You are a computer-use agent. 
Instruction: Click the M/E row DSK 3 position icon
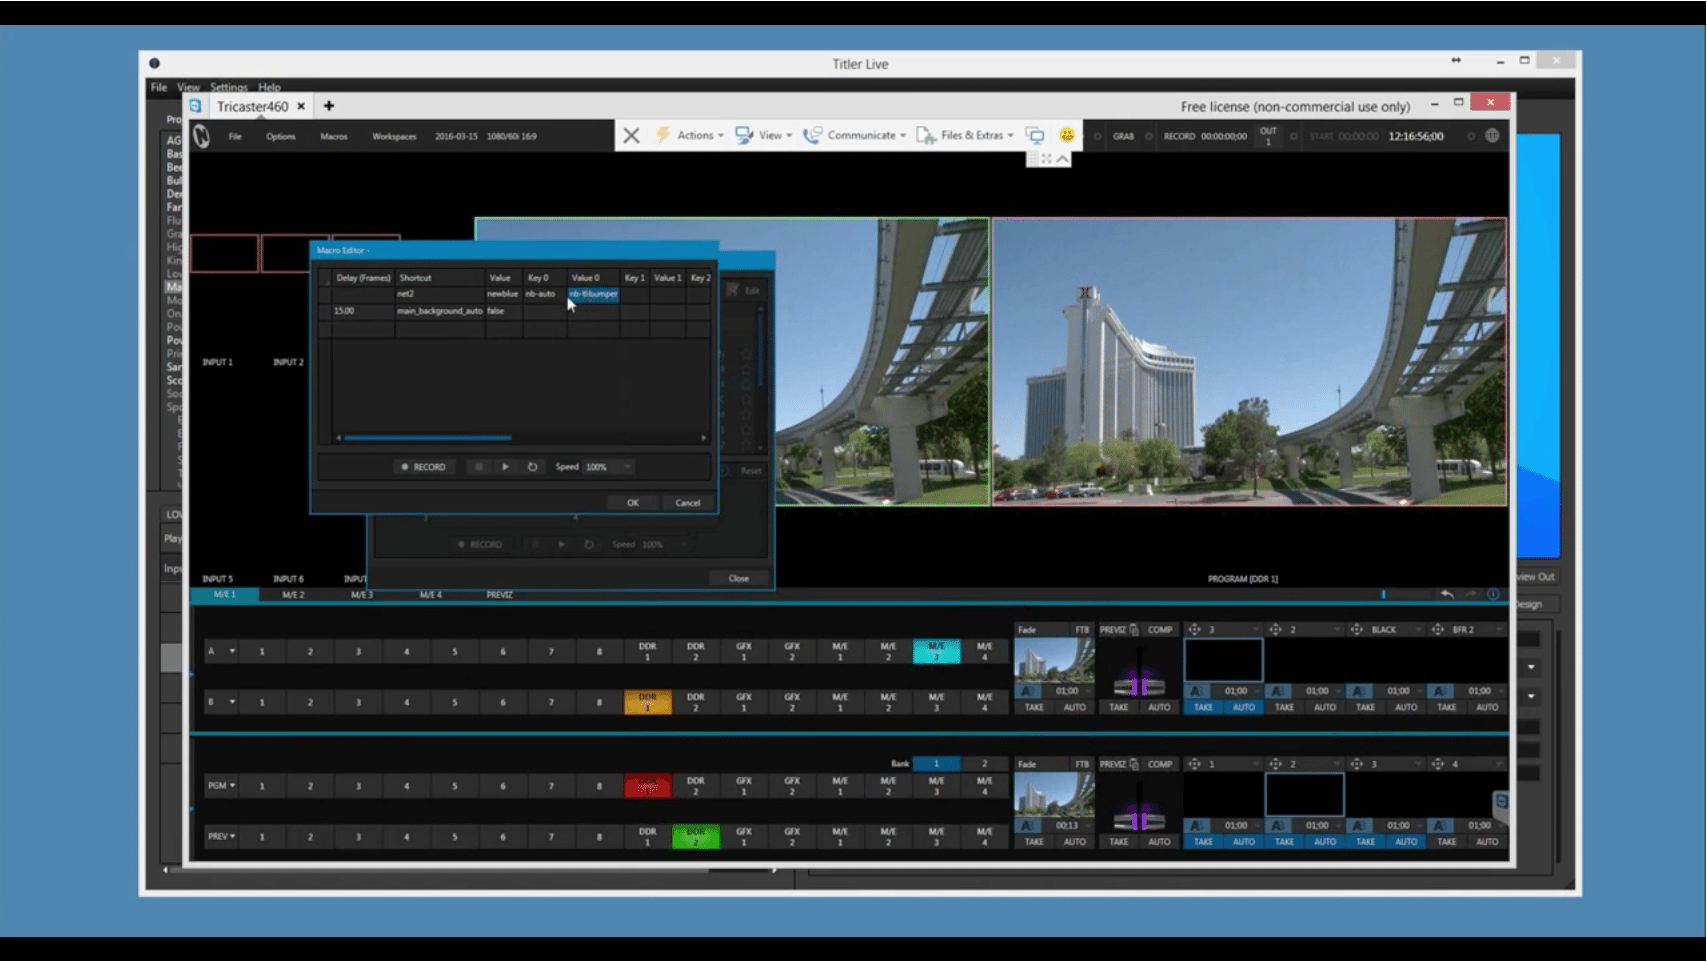1194,630
